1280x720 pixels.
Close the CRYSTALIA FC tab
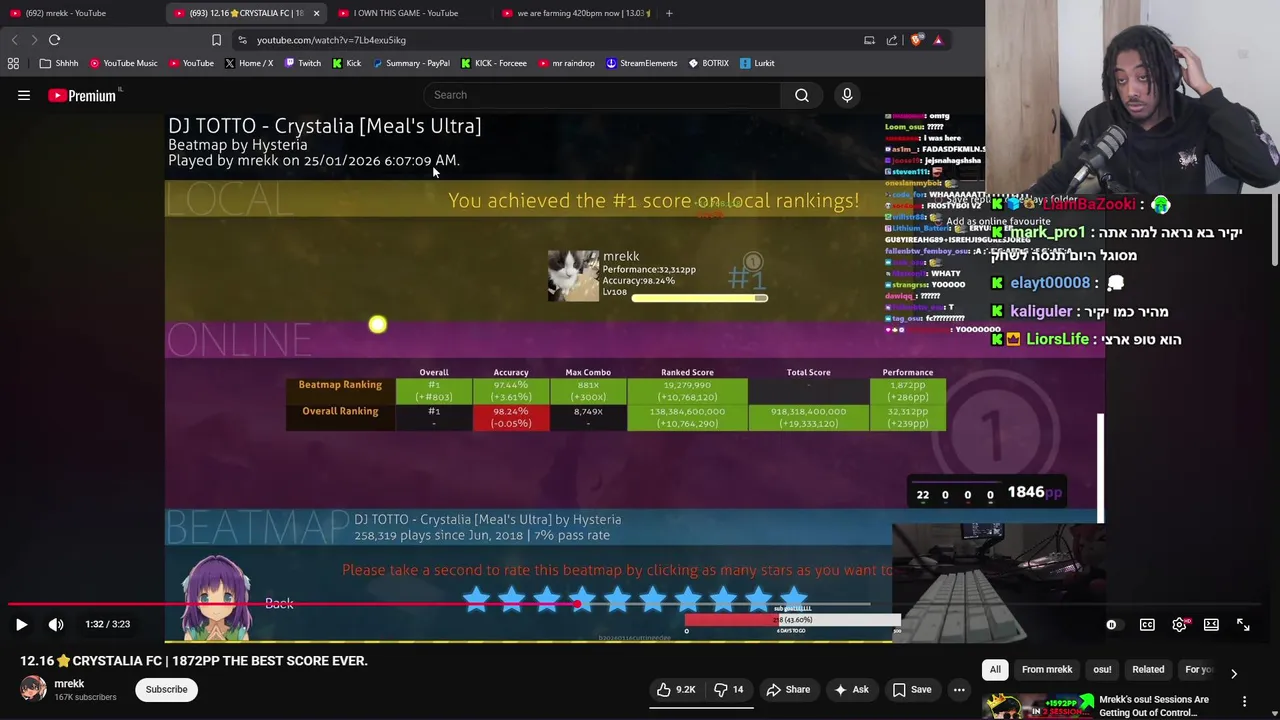[316, 13]
